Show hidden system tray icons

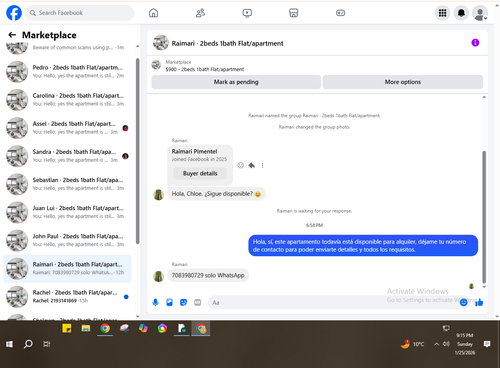[436, 344]
